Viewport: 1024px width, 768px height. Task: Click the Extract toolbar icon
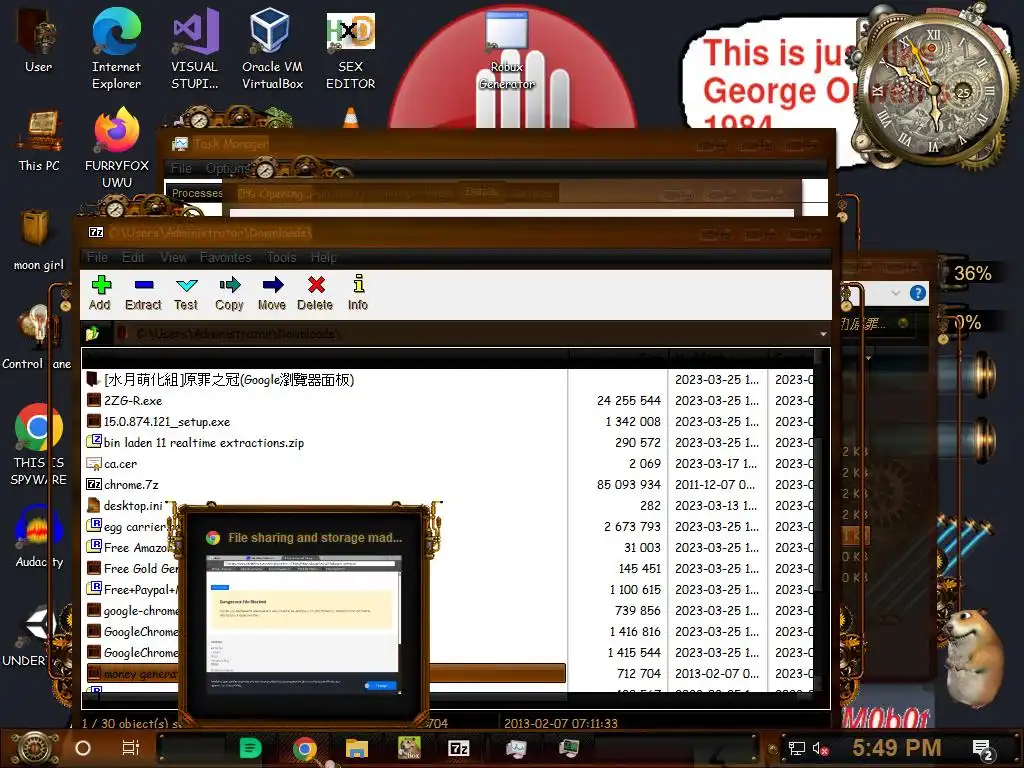[143, 293]
